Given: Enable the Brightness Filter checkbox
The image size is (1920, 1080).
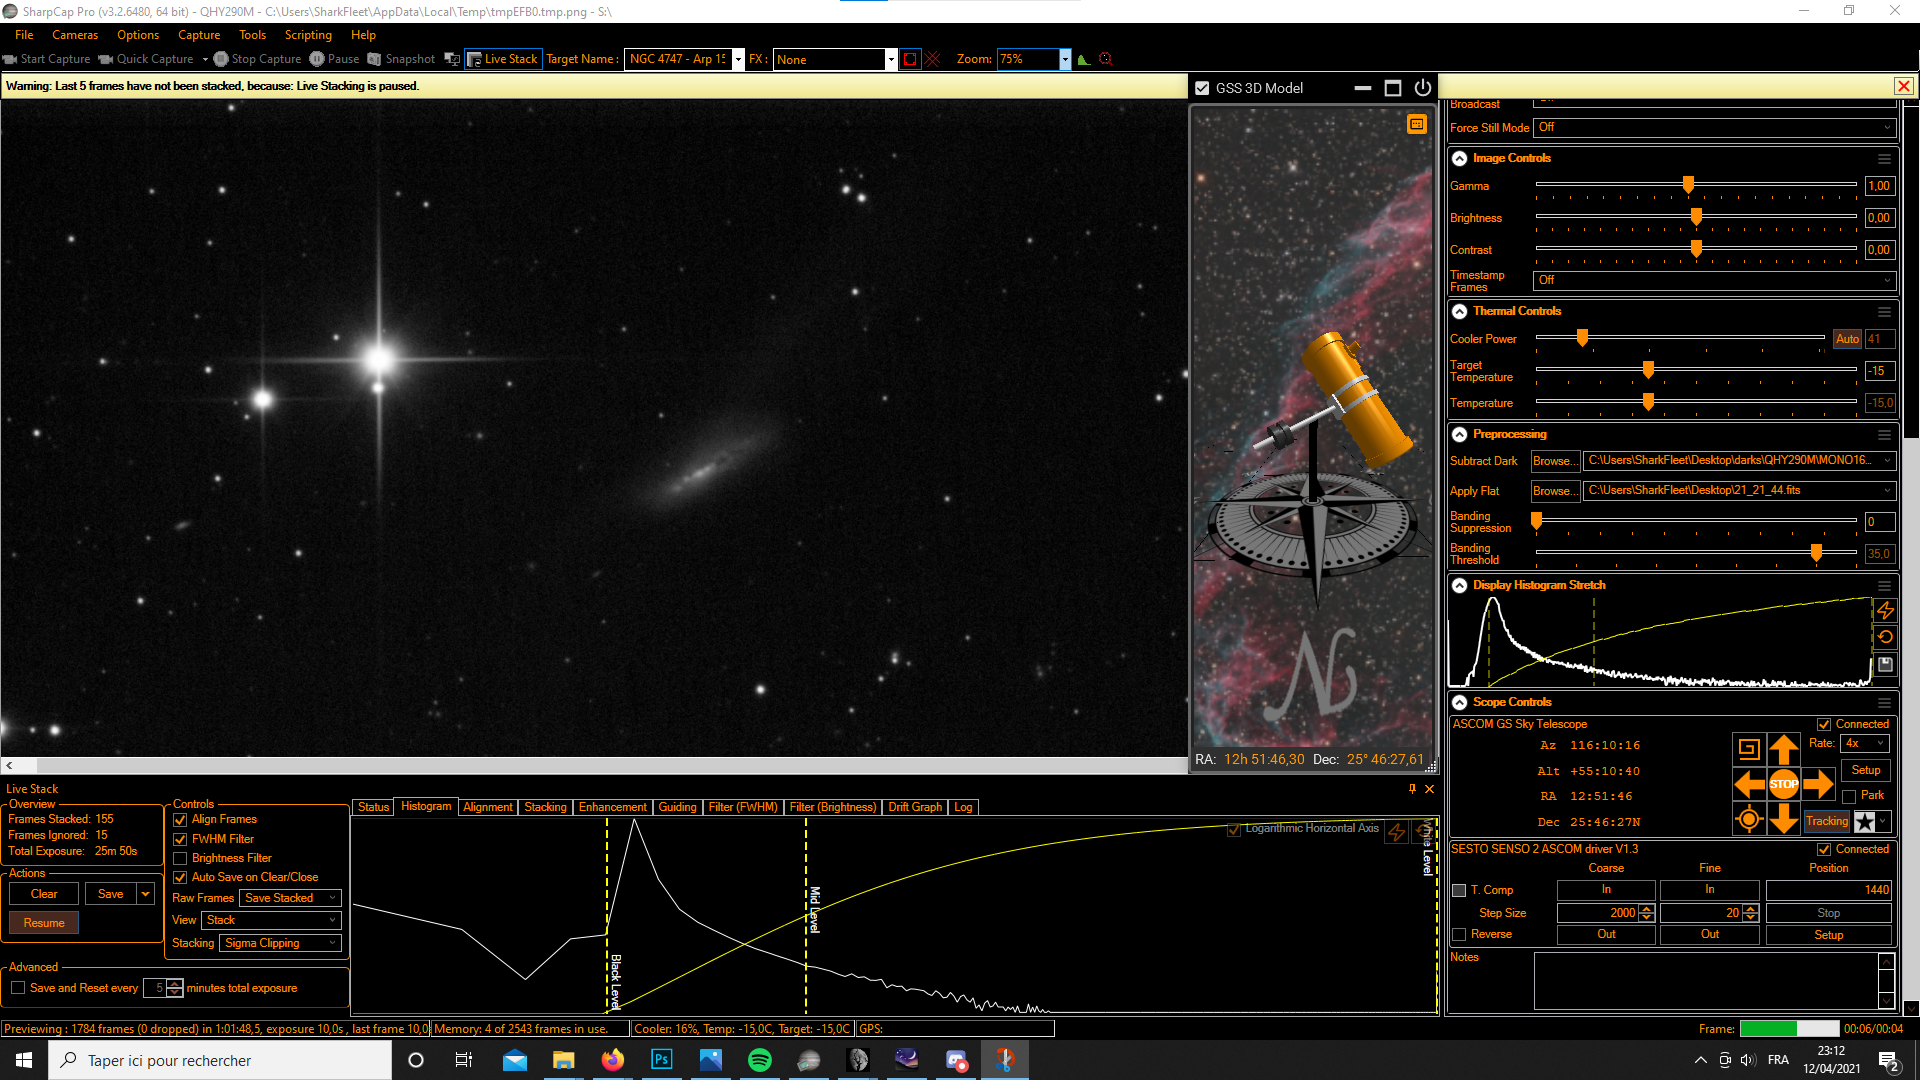Looking at the screenshot, I should point(181,858).
